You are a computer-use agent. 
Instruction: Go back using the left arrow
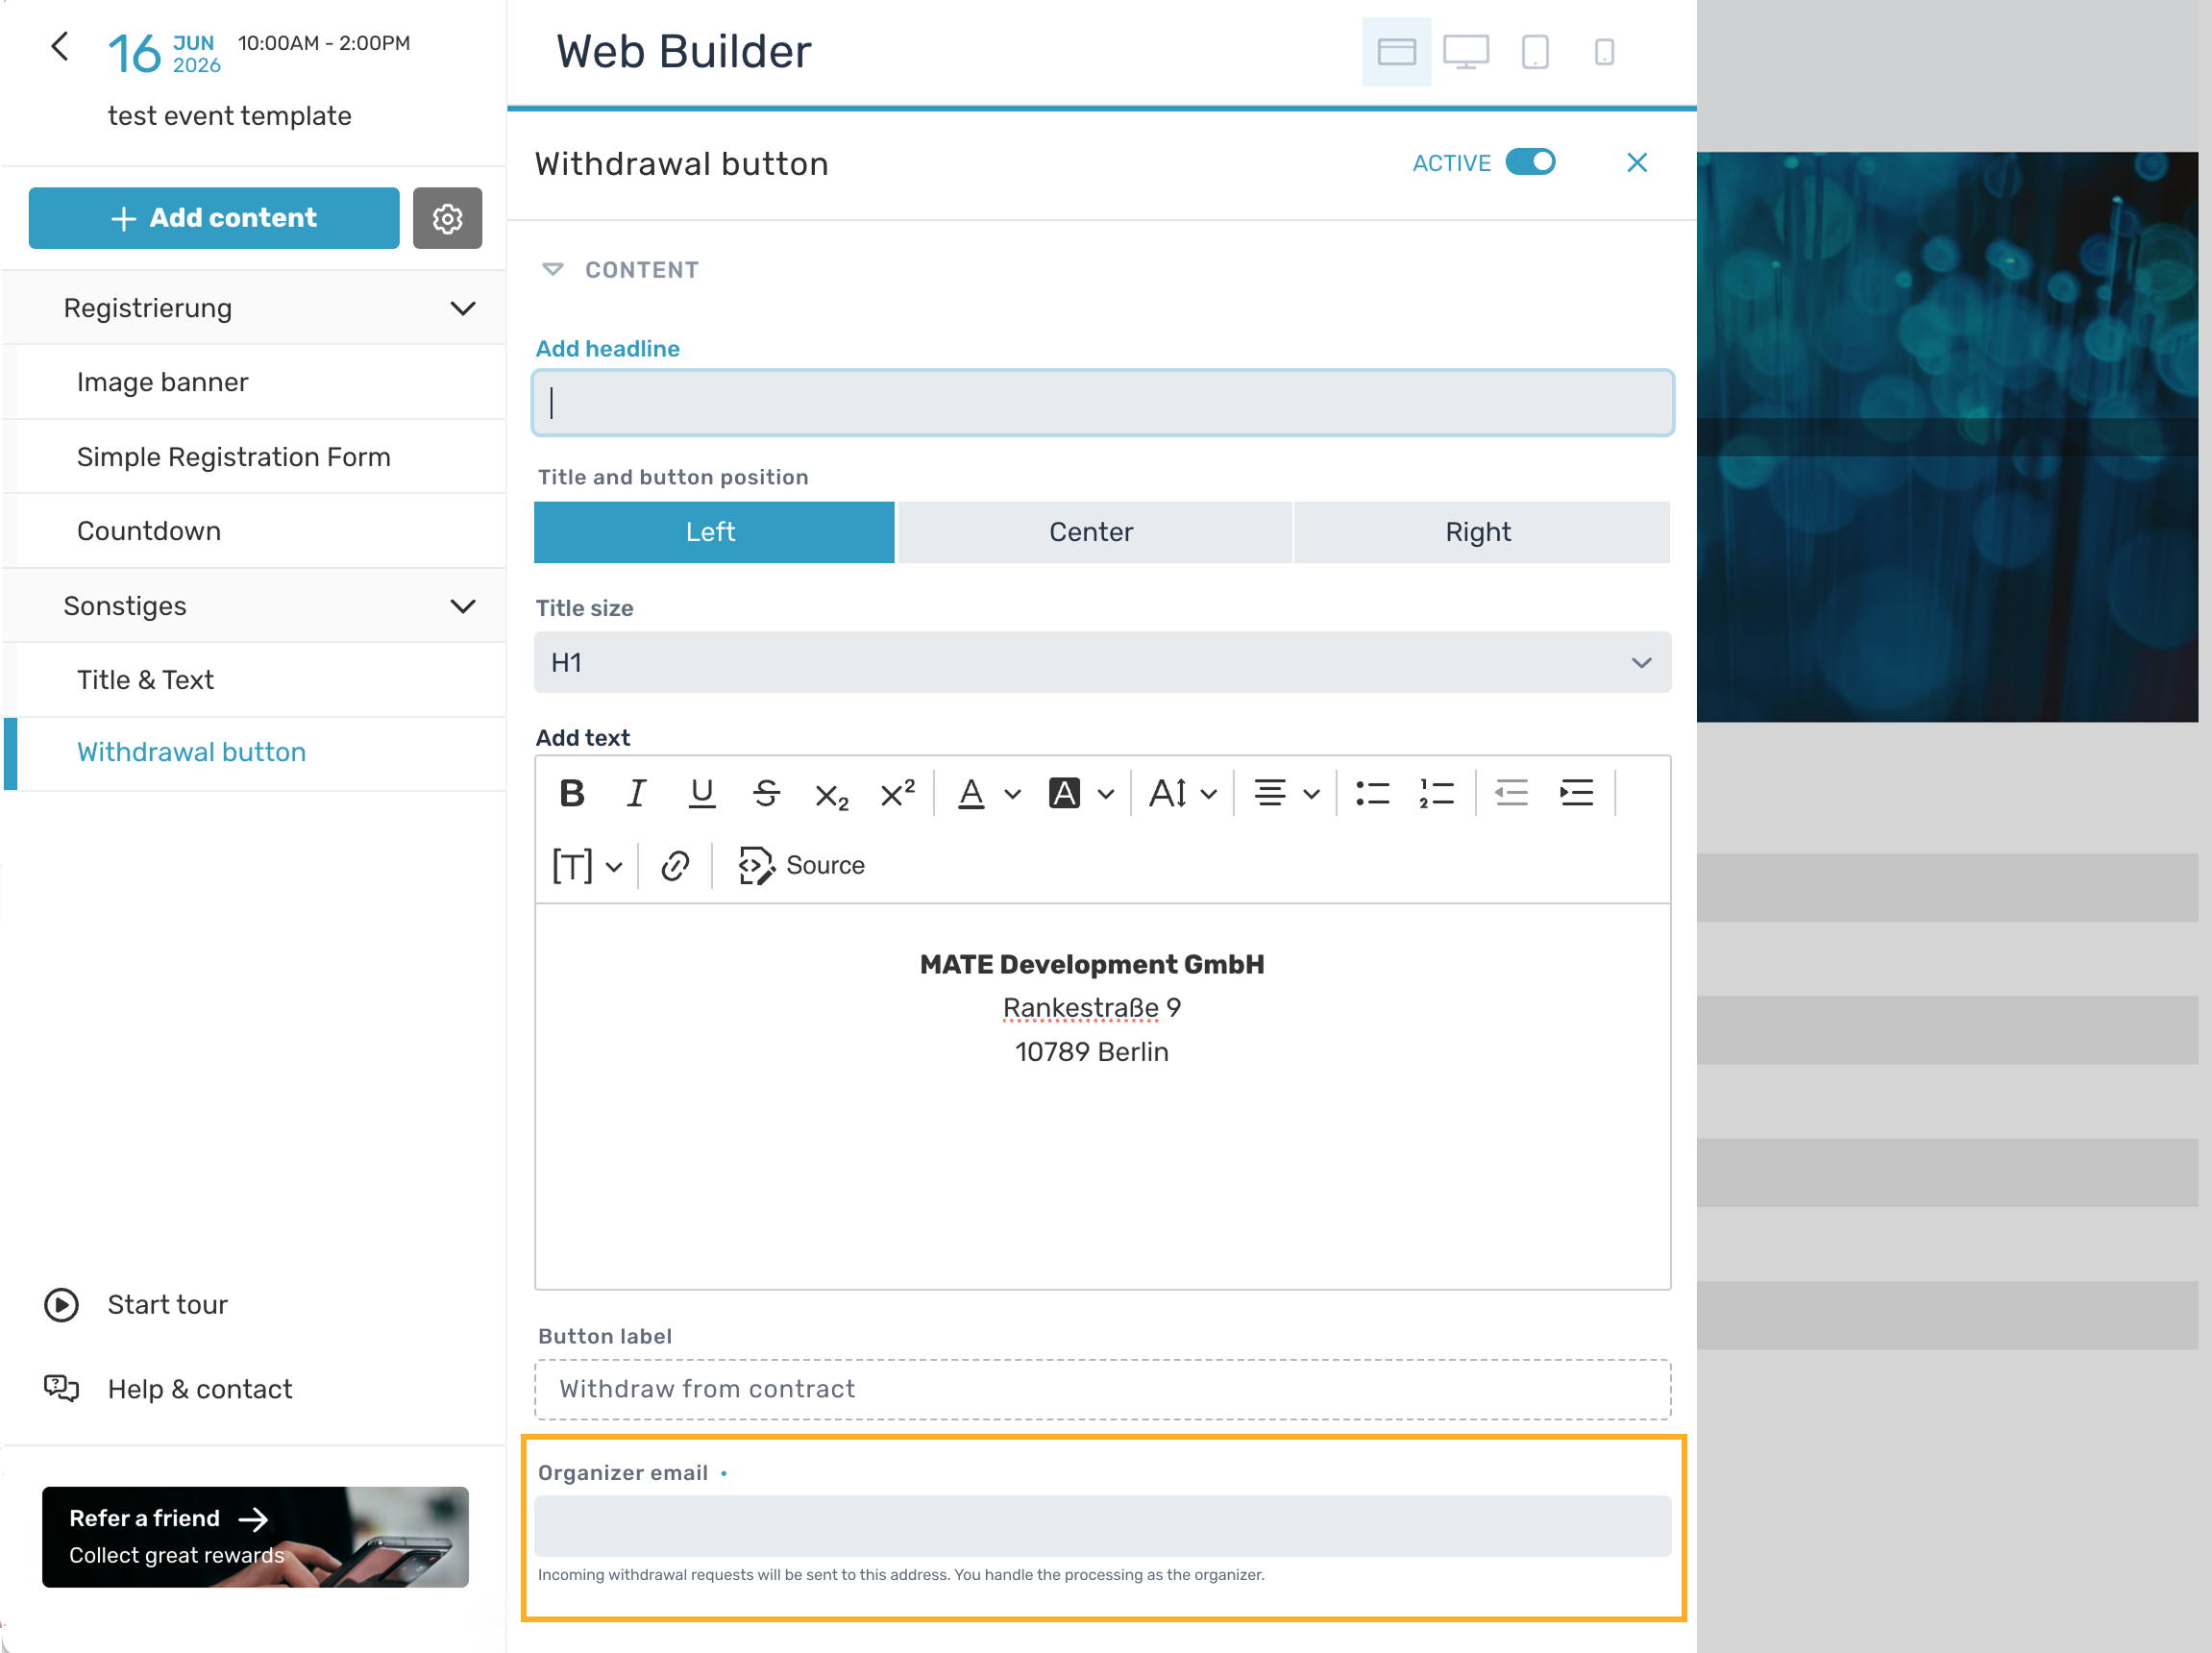coord(60,46)
